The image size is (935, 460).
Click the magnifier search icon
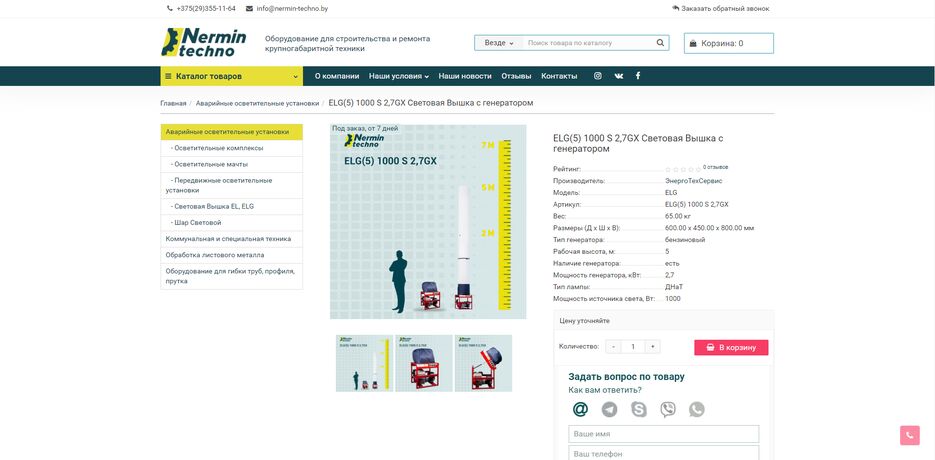pos(660,43)
